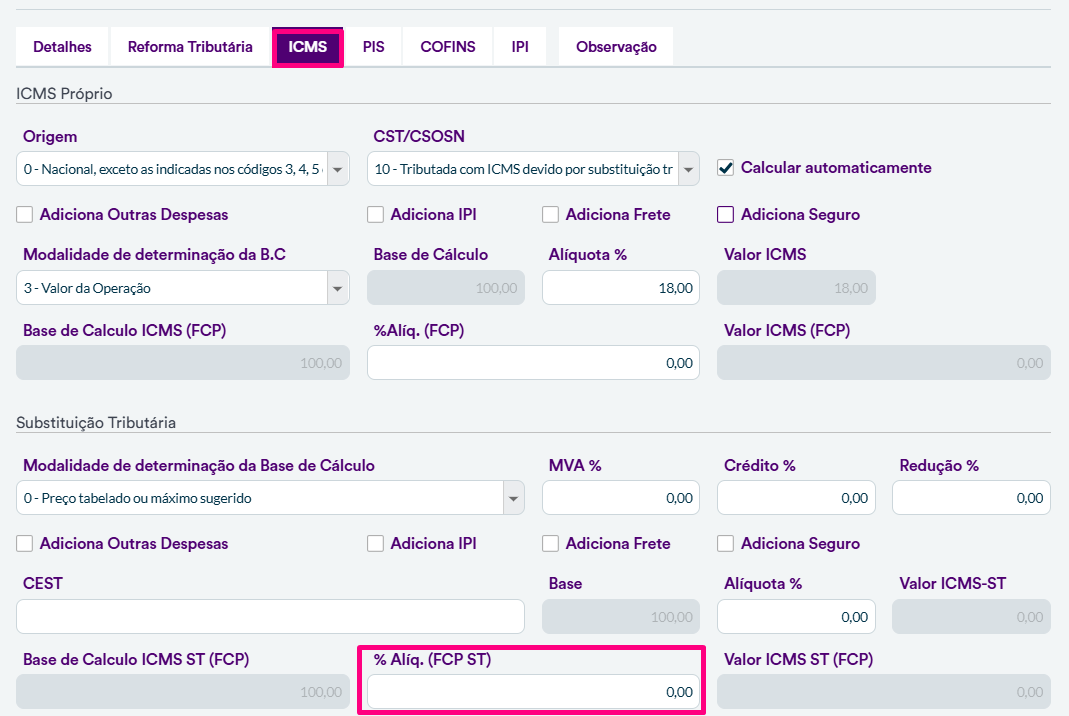Click the ICMS Próprio Alíquota % field
Viewport: 1069px width, 716px height.
[x=620, y=288]
